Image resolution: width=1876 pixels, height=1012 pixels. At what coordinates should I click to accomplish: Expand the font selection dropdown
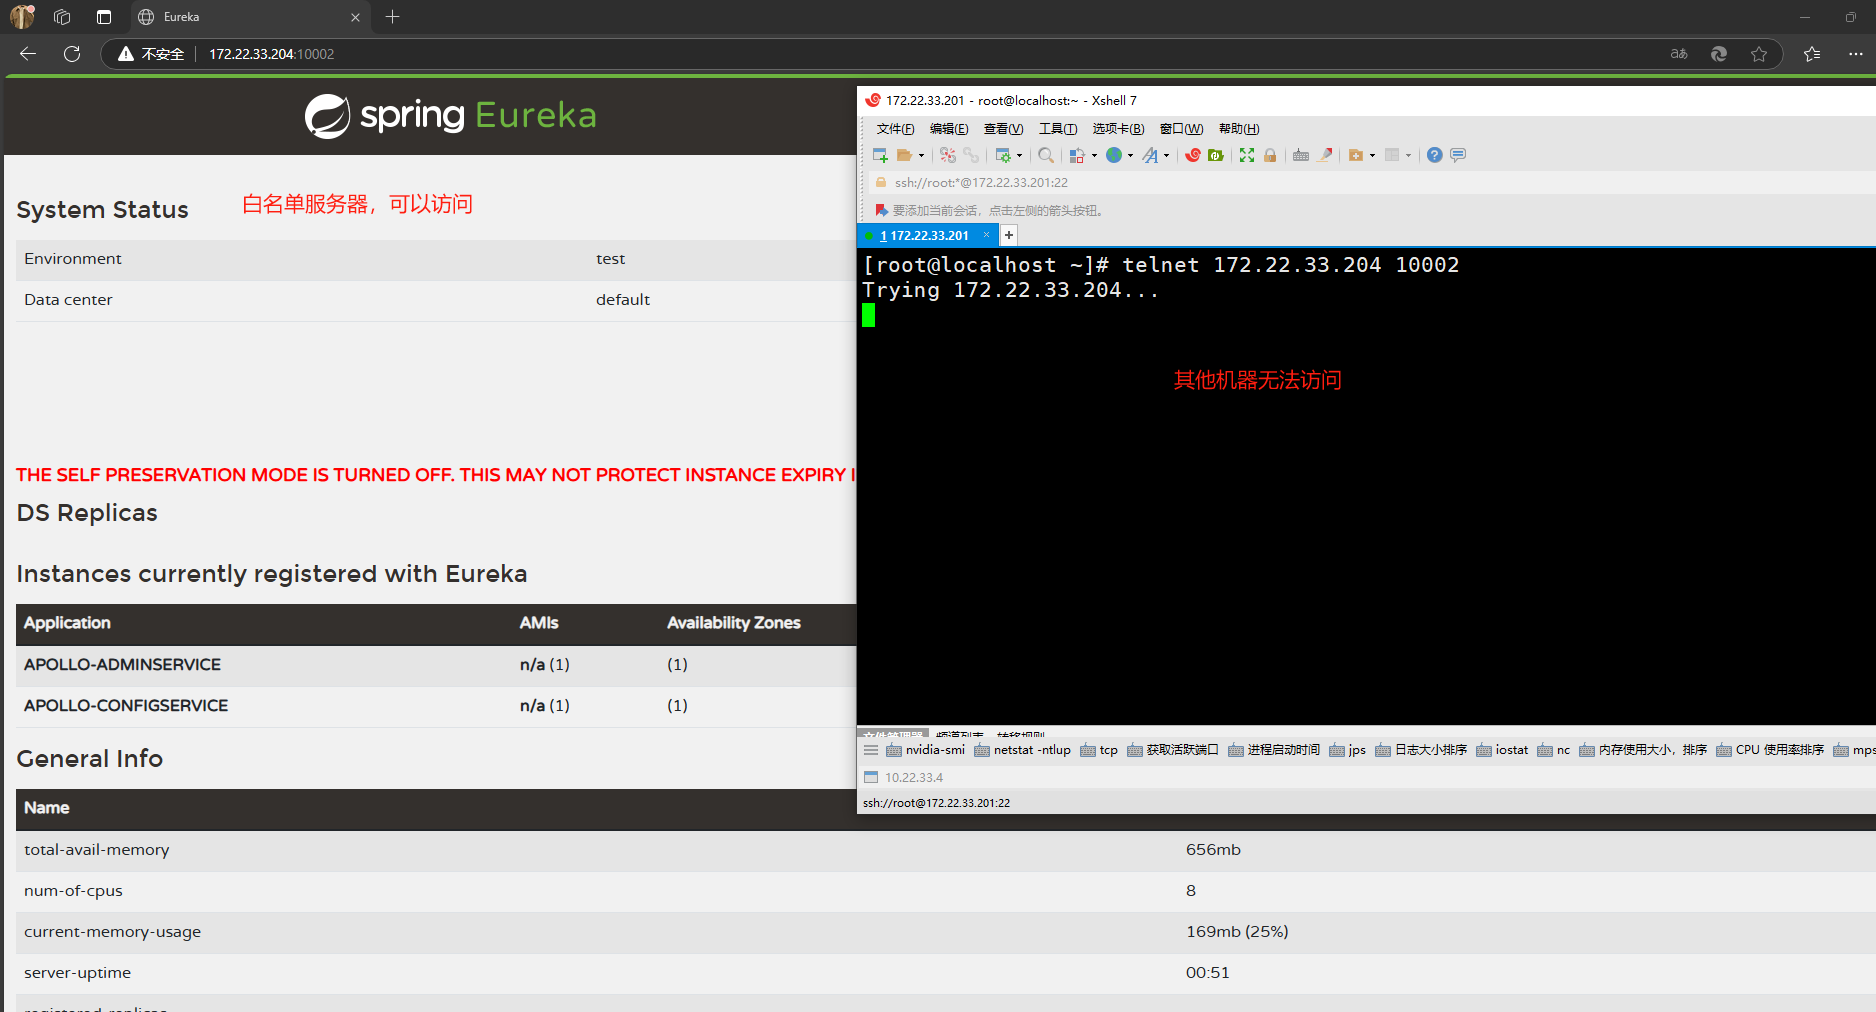pos(1166,155)
